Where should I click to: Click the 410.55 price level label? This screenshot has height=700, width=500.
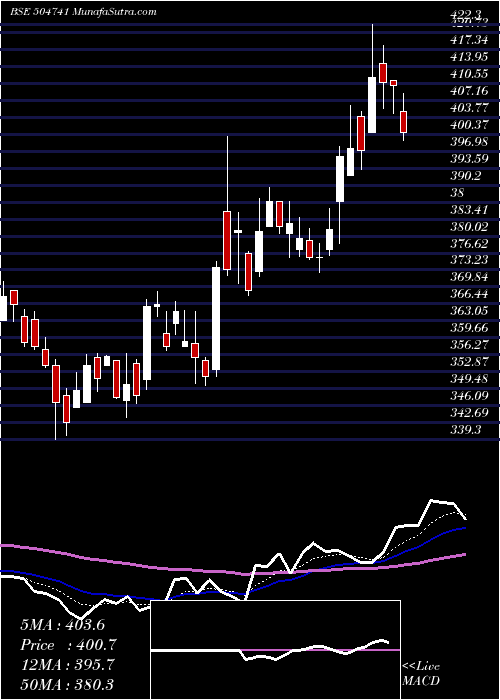click(x=469, y=75)
